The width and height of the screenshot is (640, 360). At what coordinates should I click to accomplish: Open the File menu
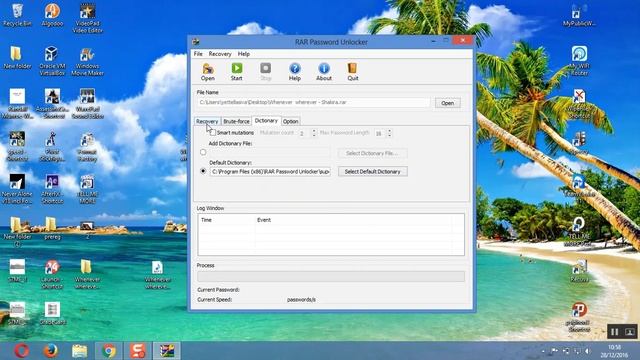click(x=198, y=54)
